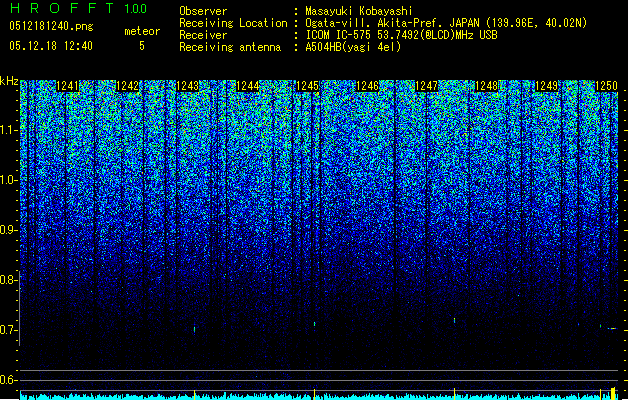Click the 1242 time marker label
Viewport: 629px width, 400px height.
(127, 86)
